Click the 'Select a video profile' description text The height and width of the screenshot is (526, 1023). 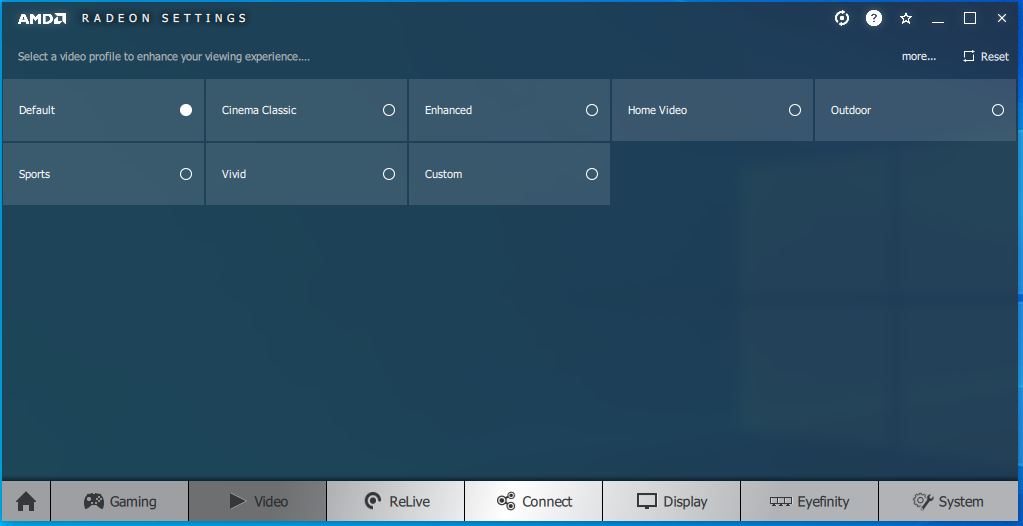tap(164, 57)
